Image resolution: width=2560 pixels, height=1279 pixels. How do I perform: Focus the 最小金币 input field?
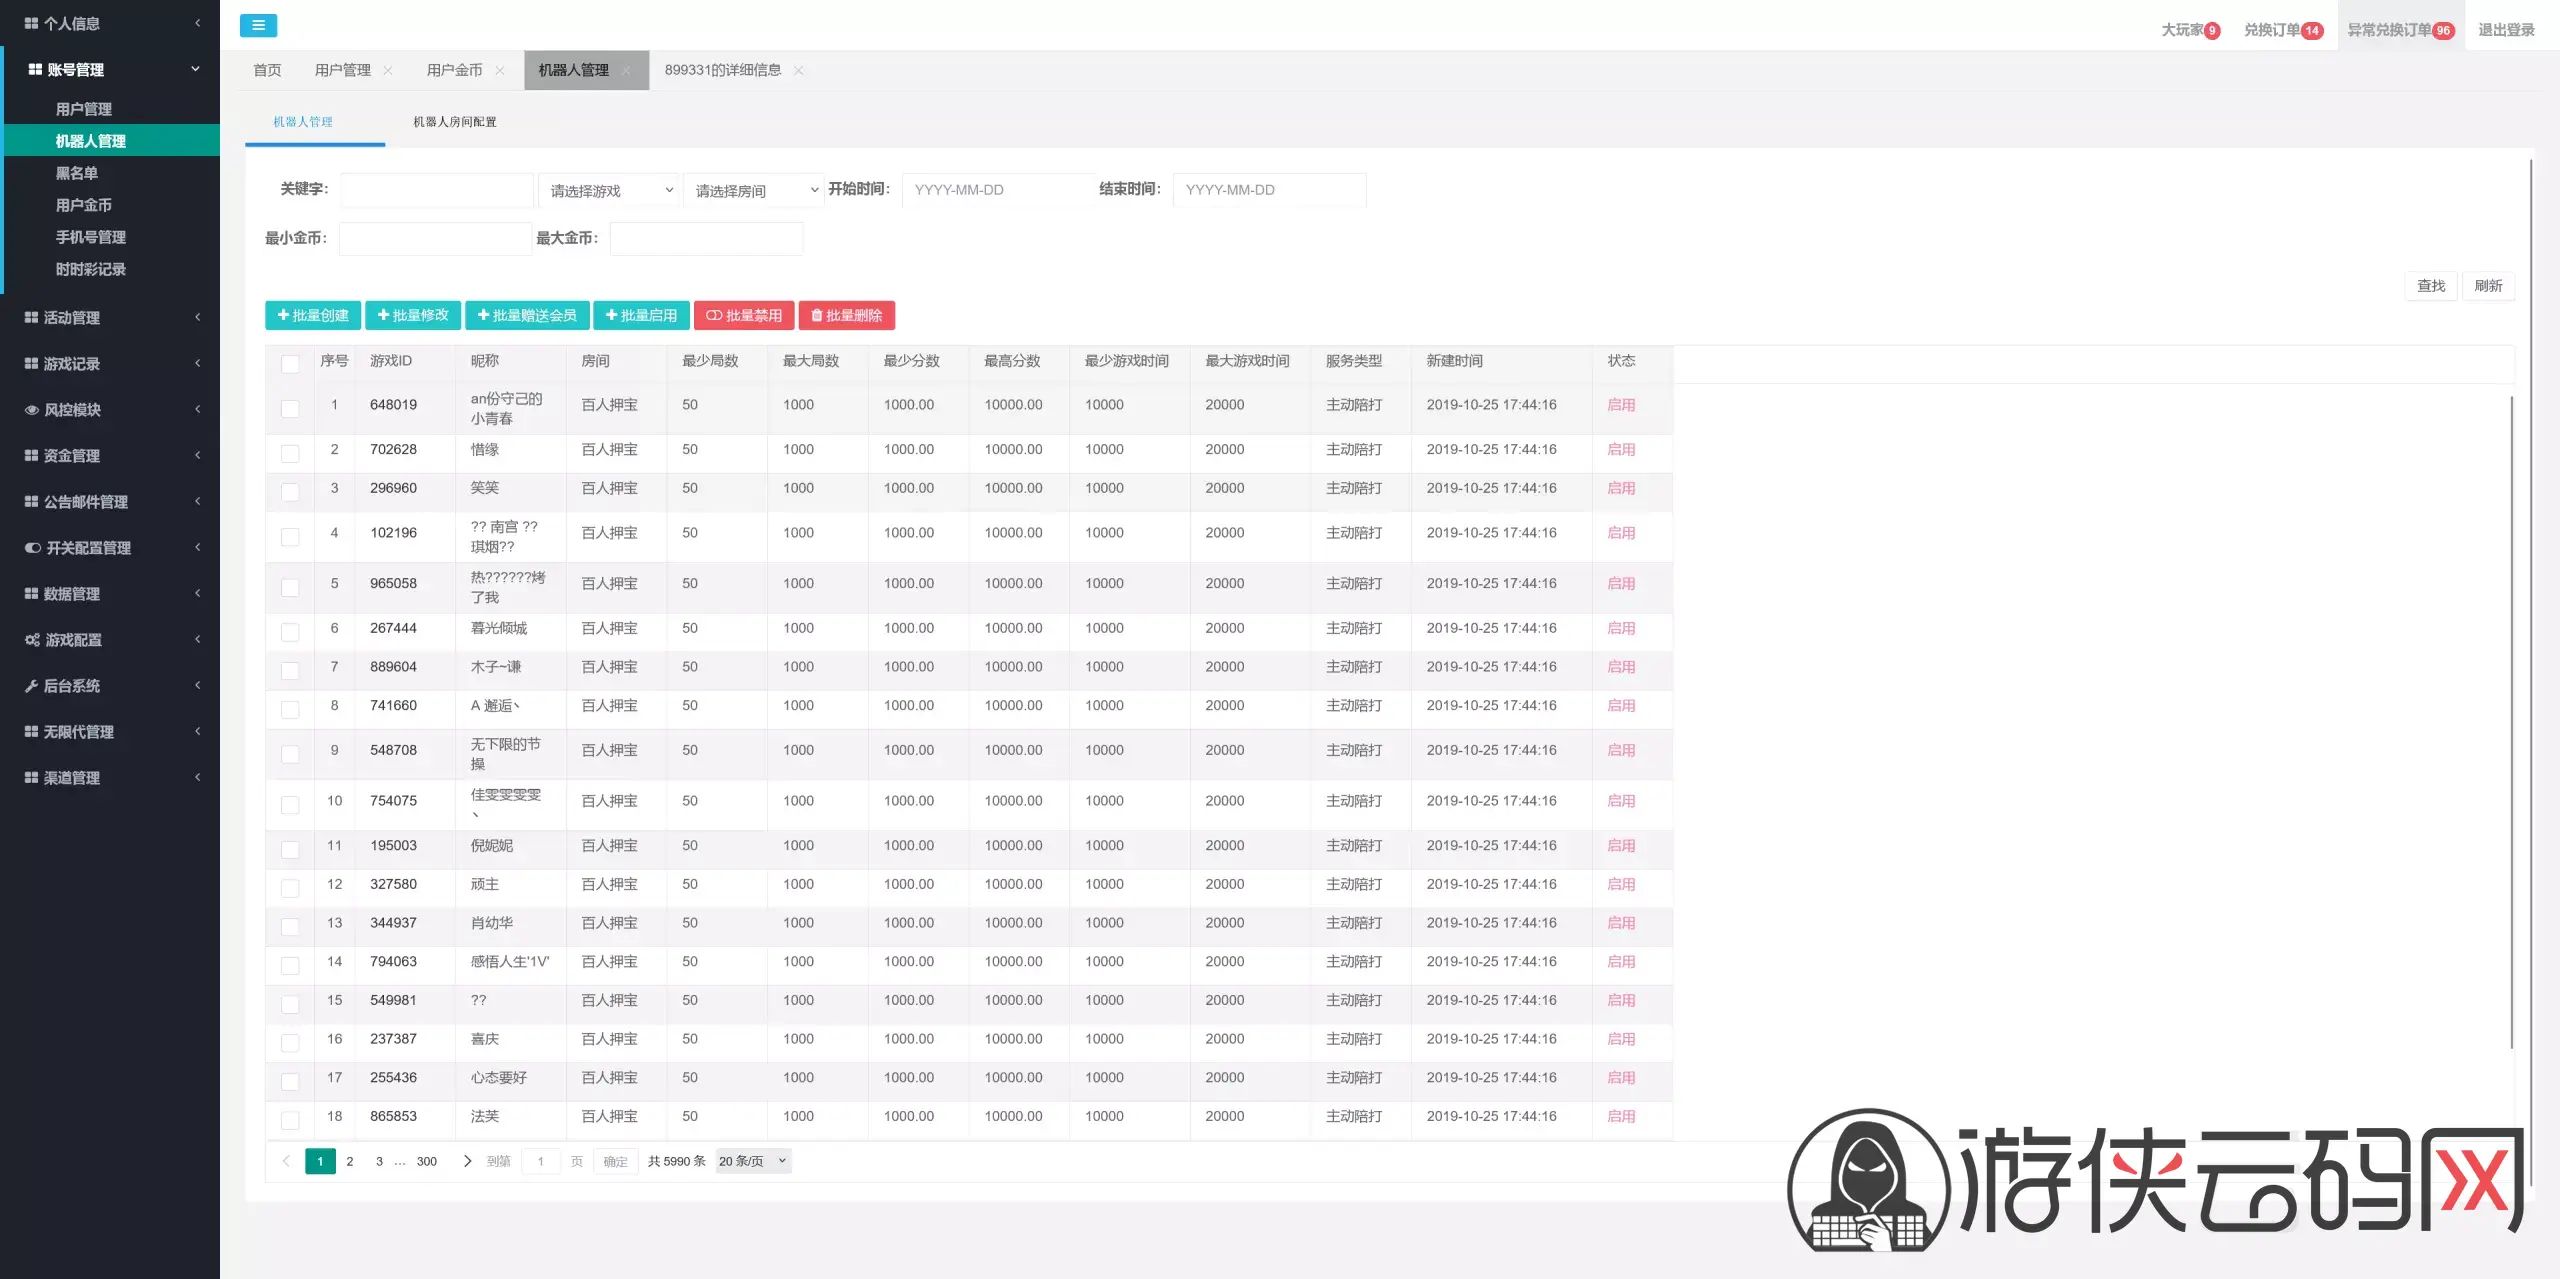tap(435, 239)
